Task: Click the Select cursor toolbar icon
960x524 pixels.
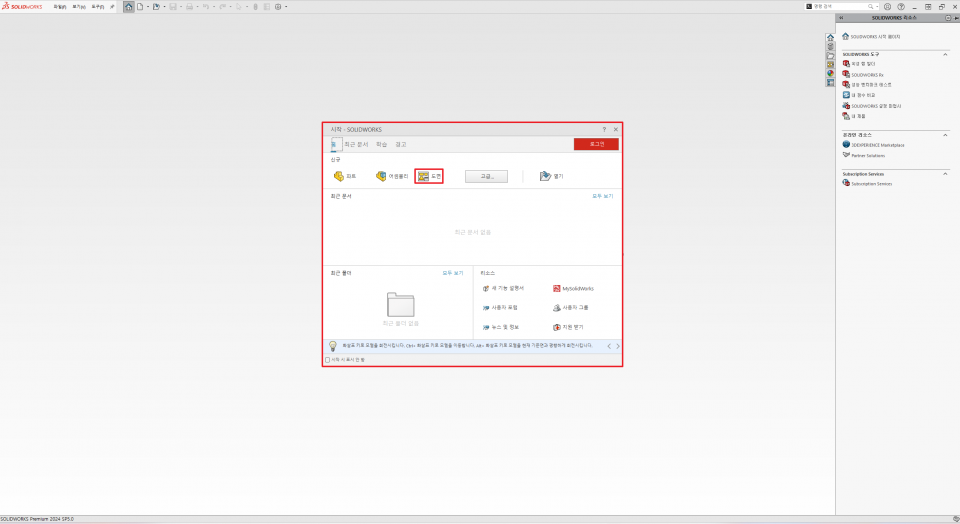Action: pos(238,7)
